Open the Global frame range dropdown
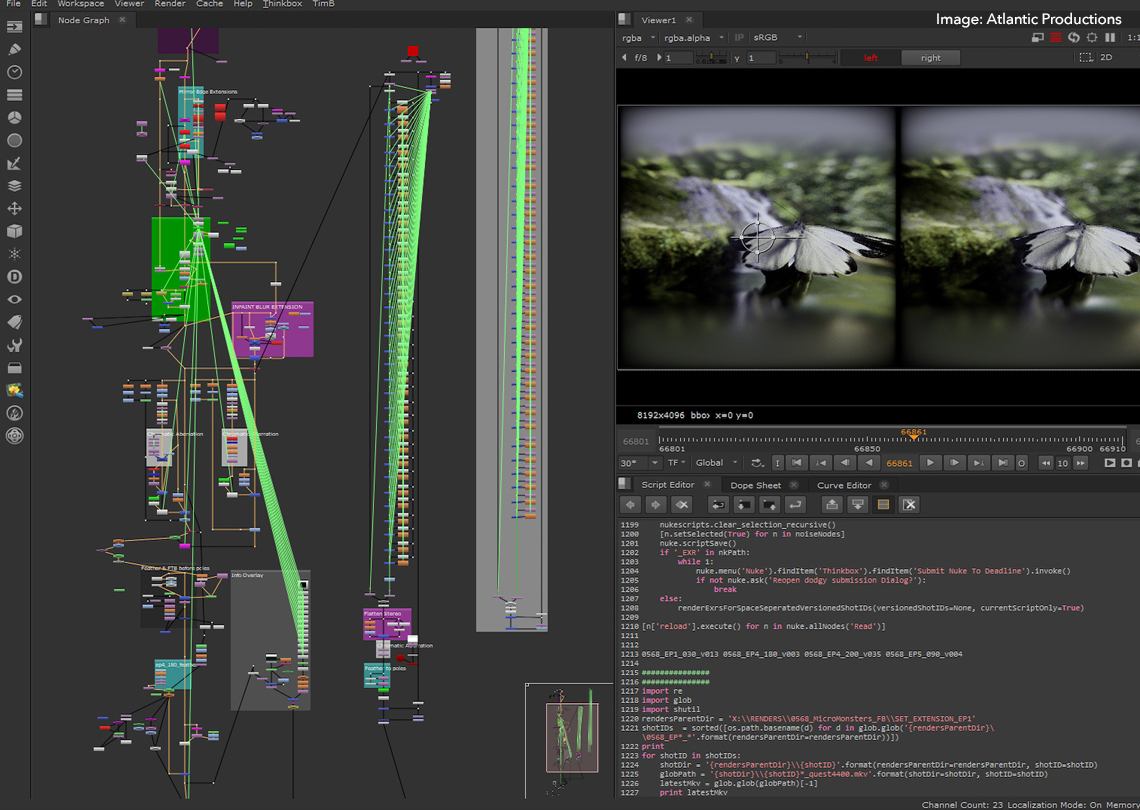The height and width of the screenshot is (810, 1140). tap(717, 463)
